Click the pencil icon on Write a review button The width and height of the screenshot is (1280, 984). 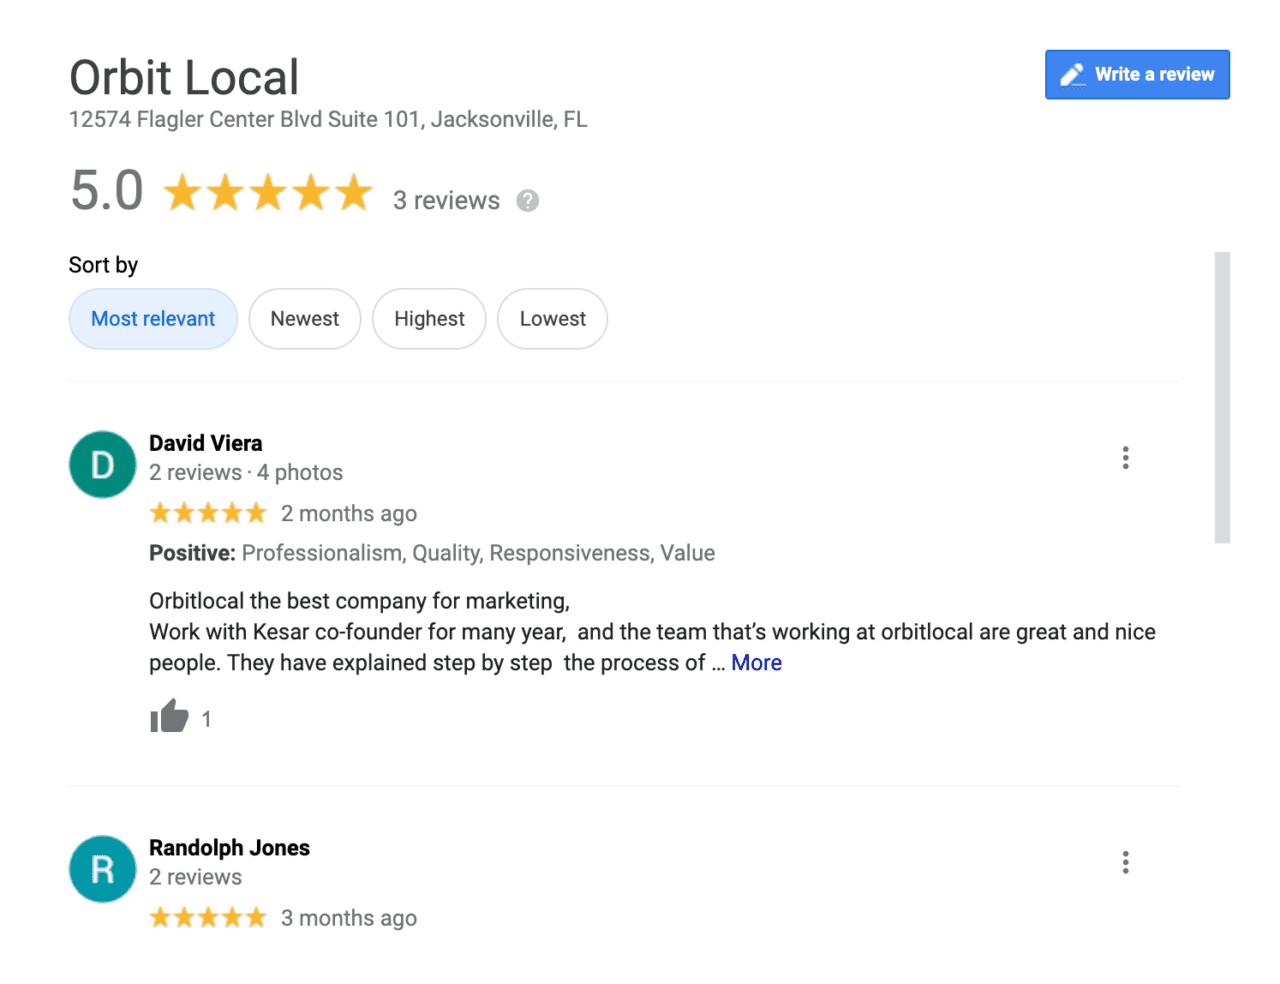[x=1073, y=74]
